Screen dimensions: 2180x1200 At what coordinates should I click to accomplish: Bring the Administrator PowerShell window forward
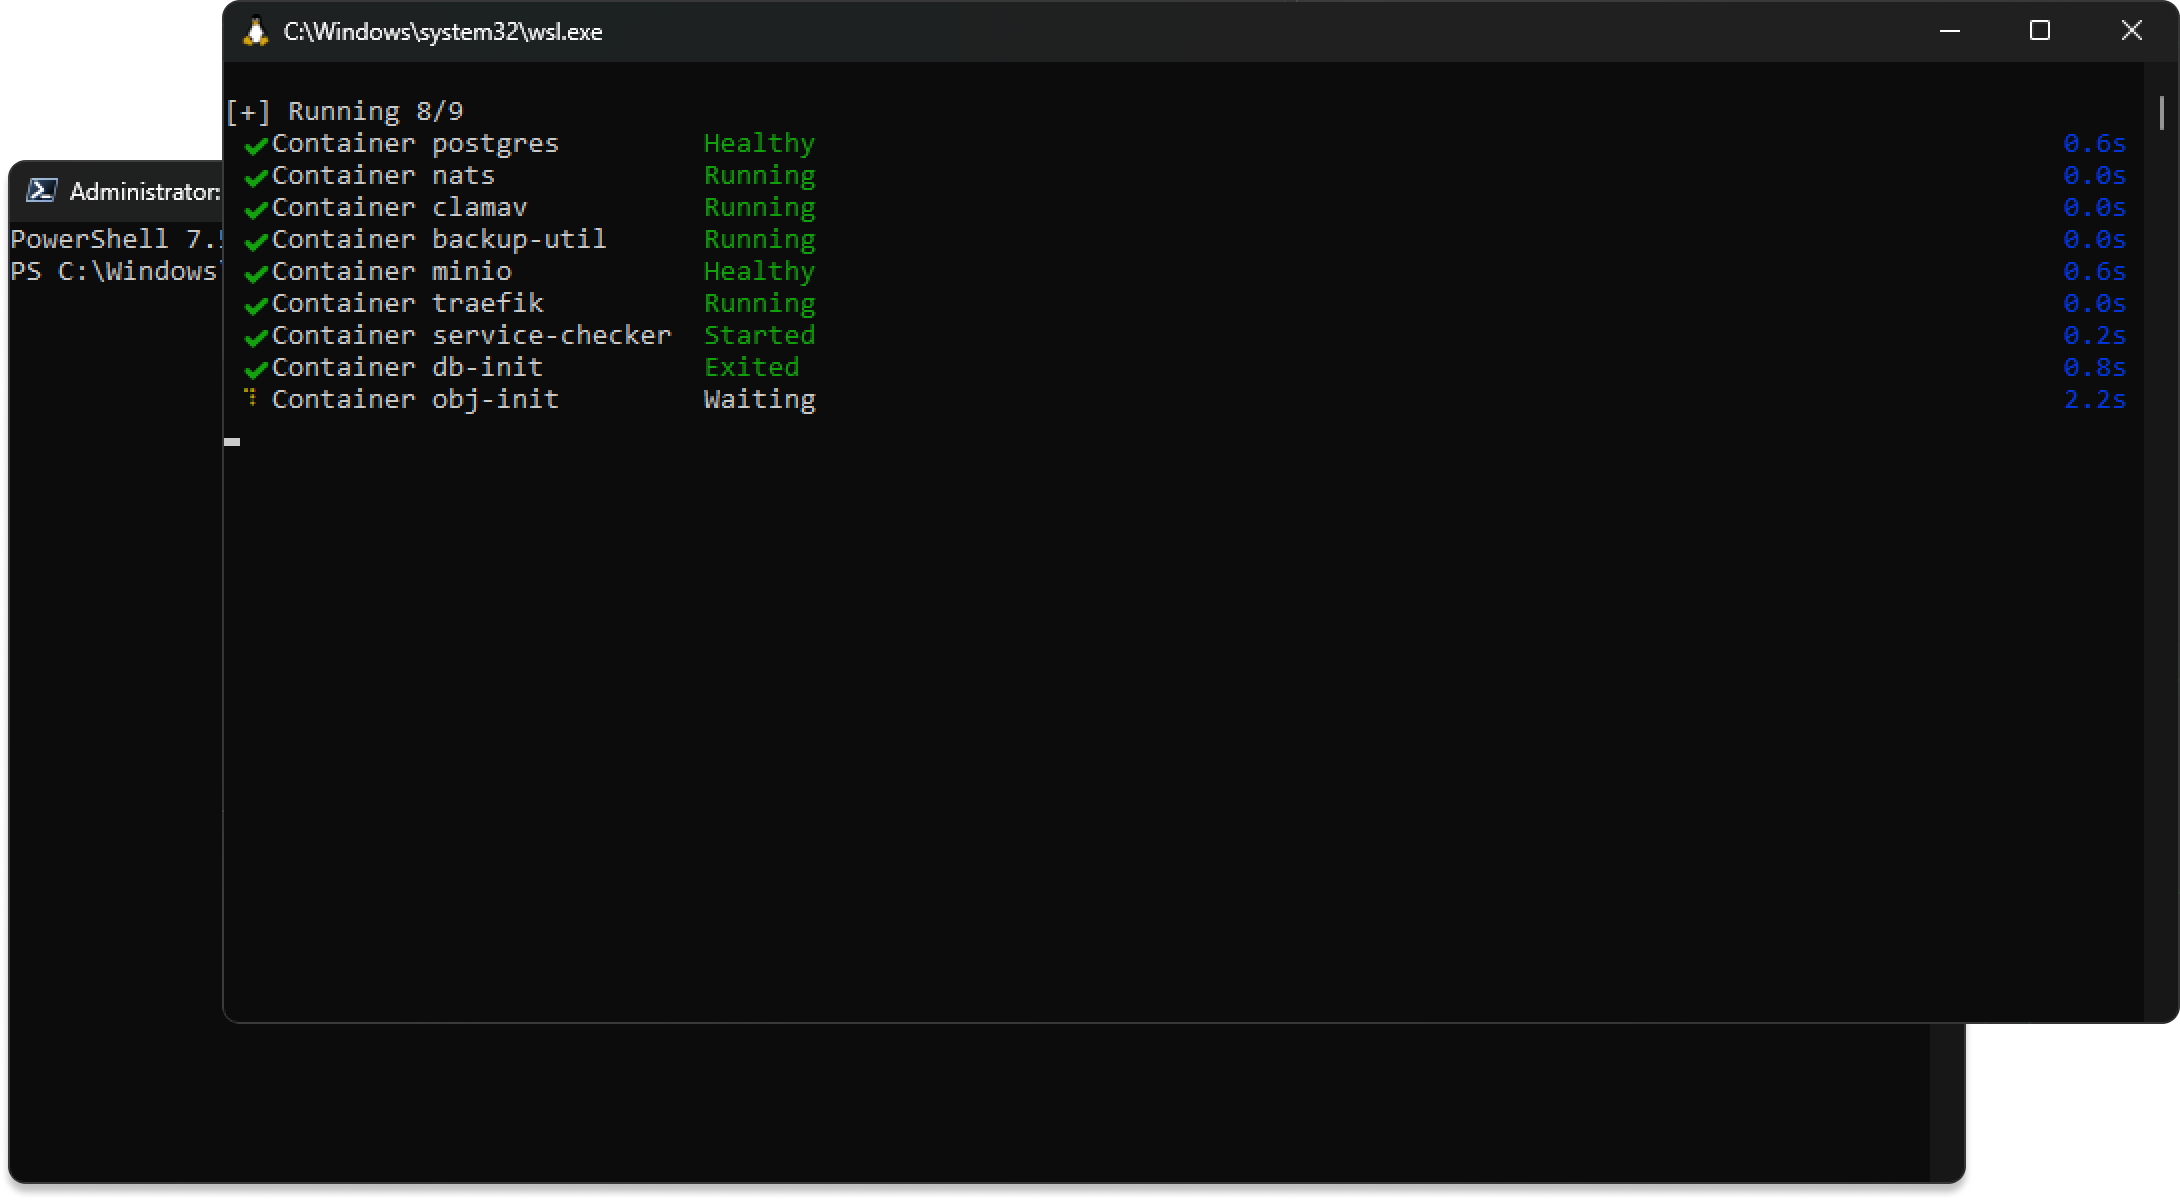point(144,191)
